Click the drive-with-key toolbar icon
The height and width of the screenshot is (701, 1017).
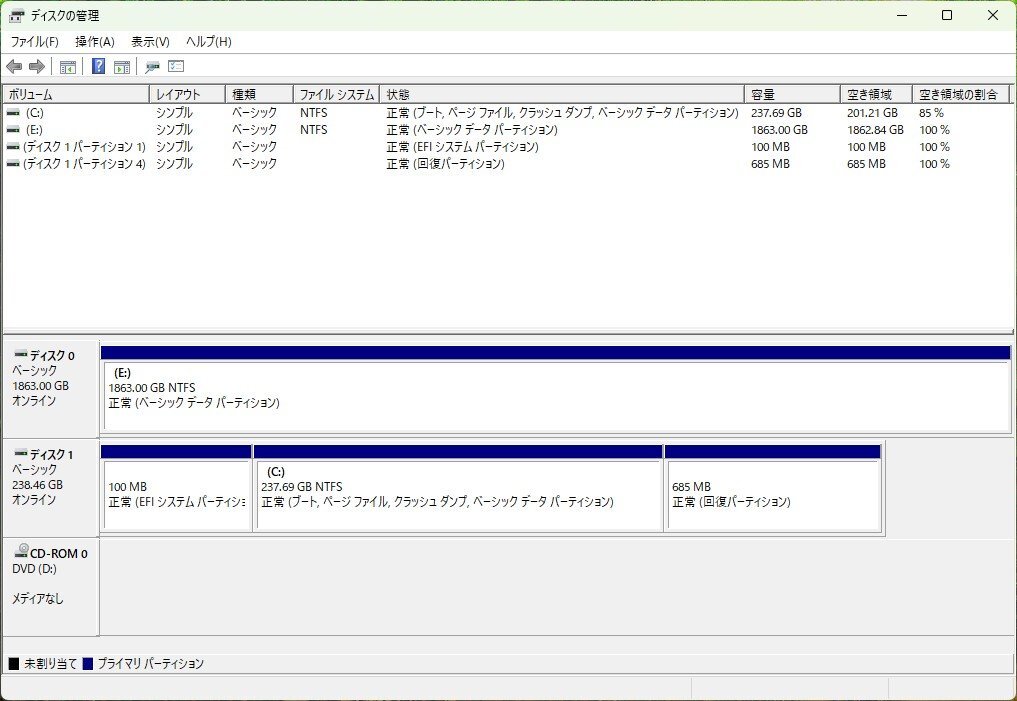152,66
